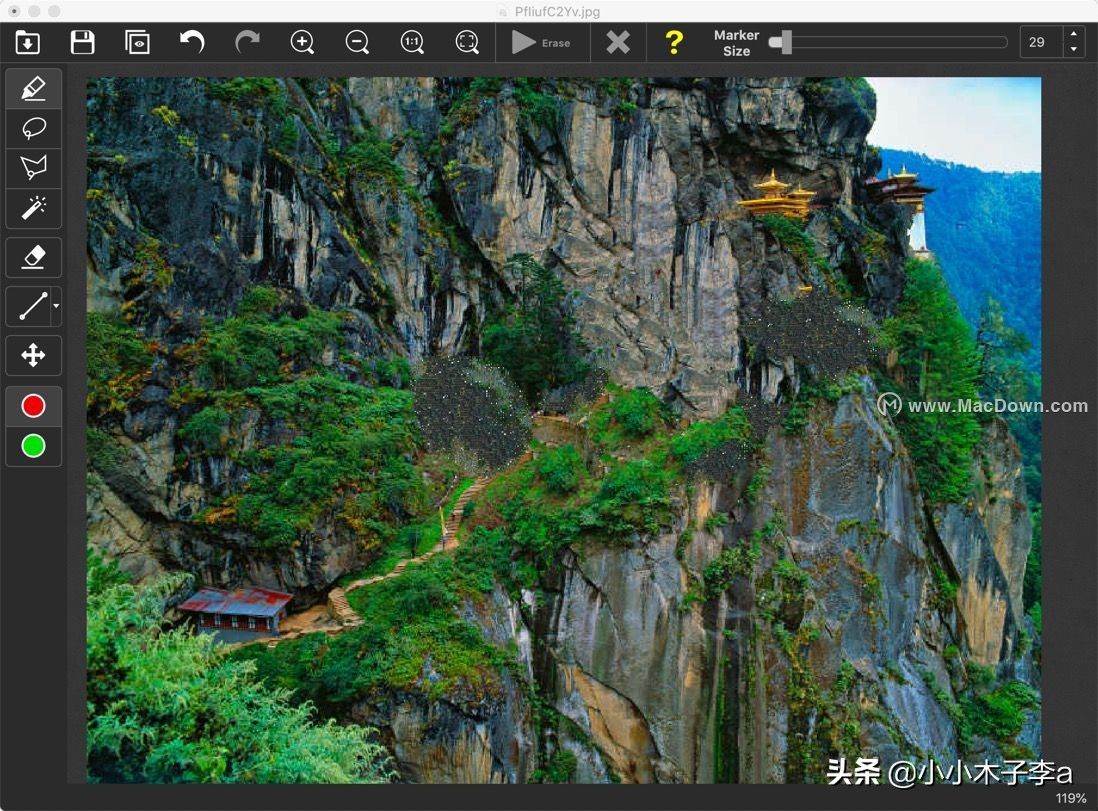Run the Erase inpainting process

[542, 42]
